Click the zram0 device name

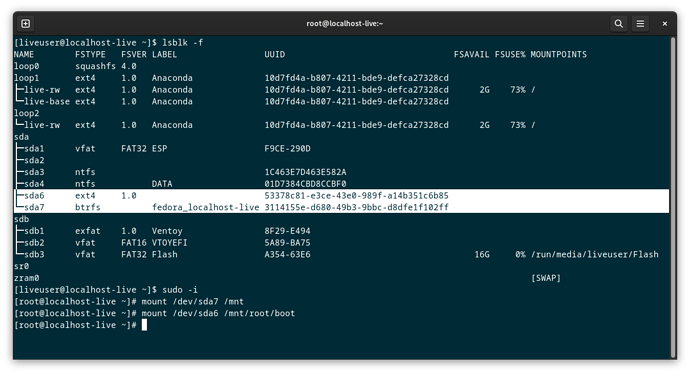pos(26,278)
